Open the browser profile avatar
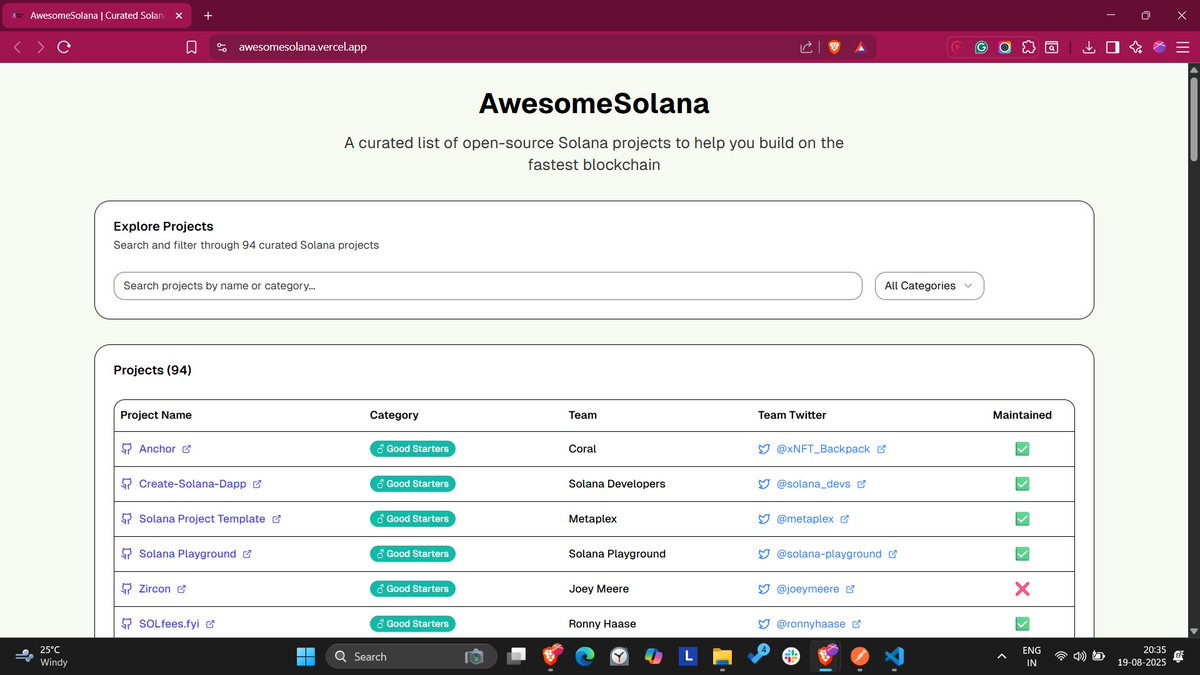The width and height of the screenshot is (1200, 675). tap(1159, 47)
